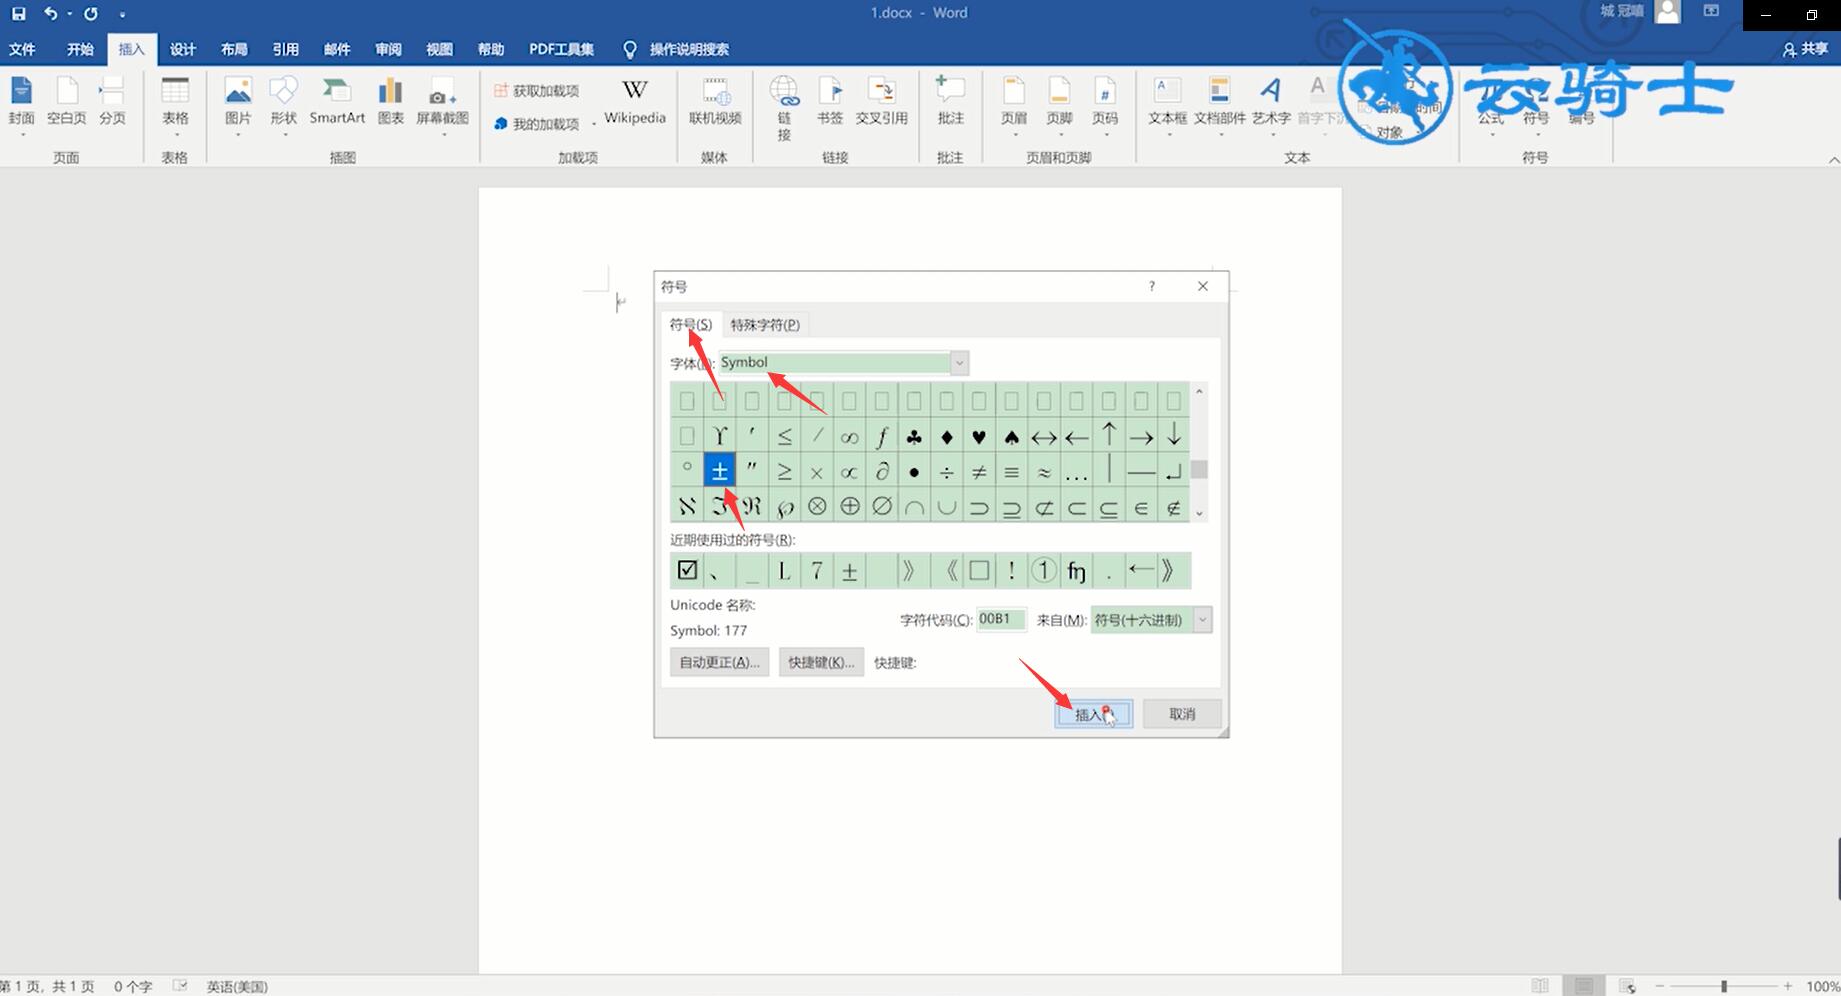The image size is (1841, 996).
Task: Insert a 文本框 text box
Action: click(x=1167, y=105)
